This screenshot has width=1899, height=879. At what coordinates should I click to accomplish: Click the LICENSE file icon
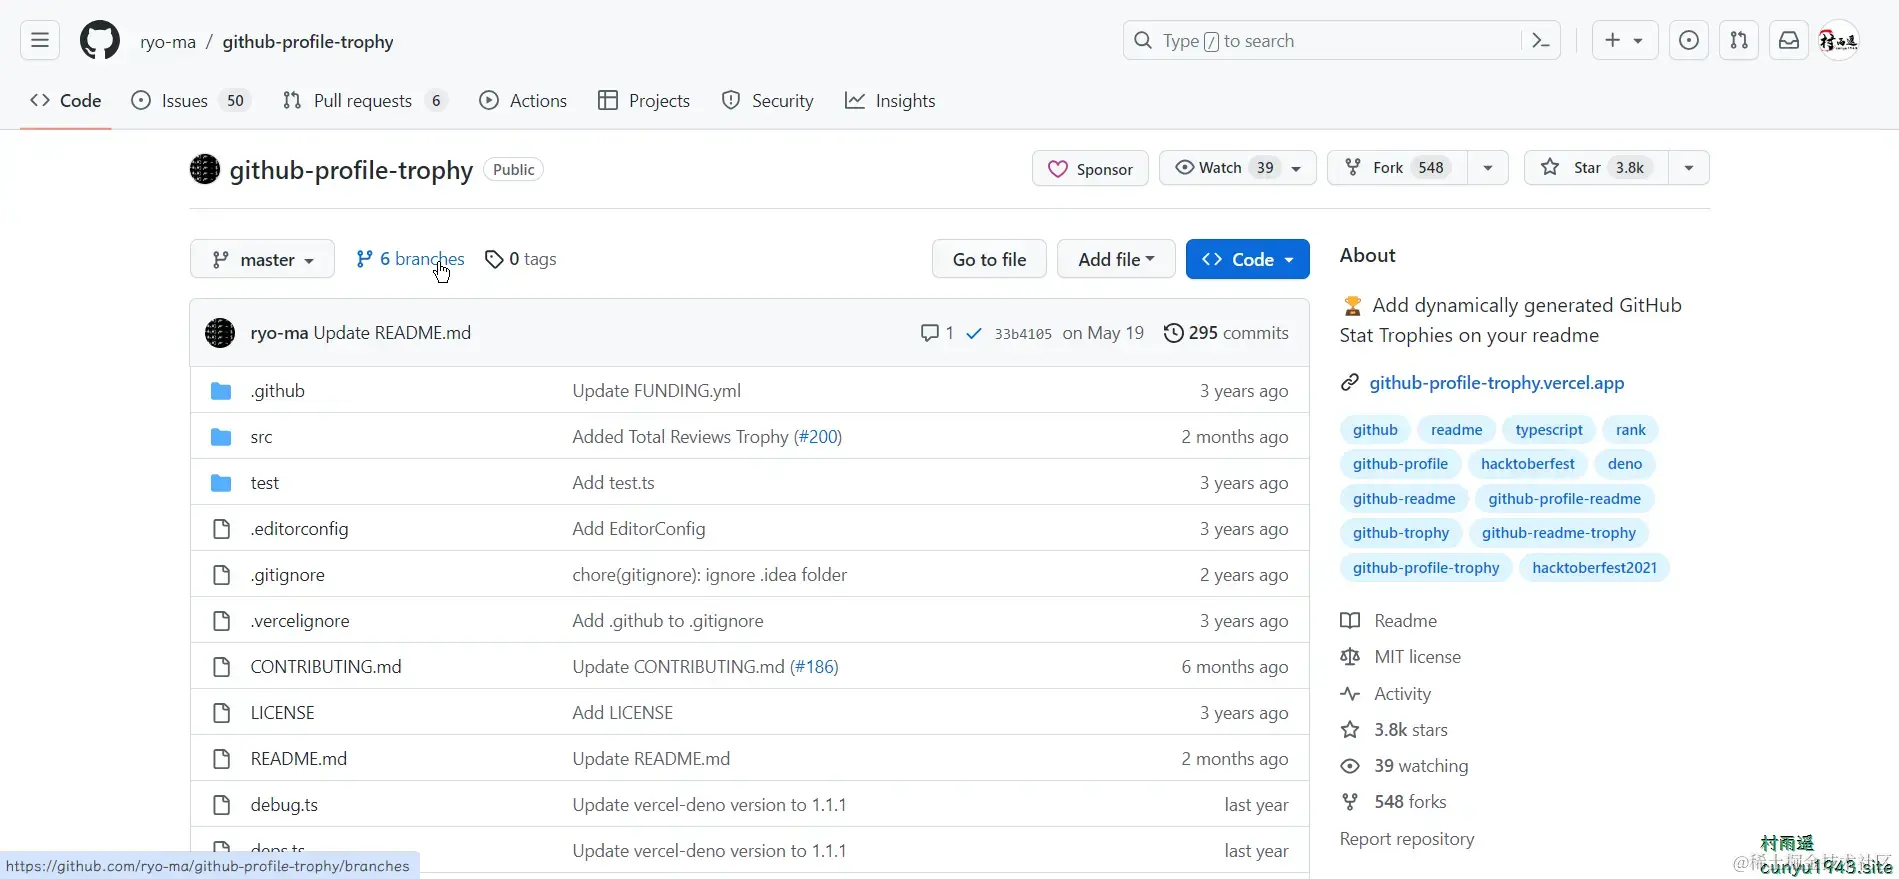[221, 713]
